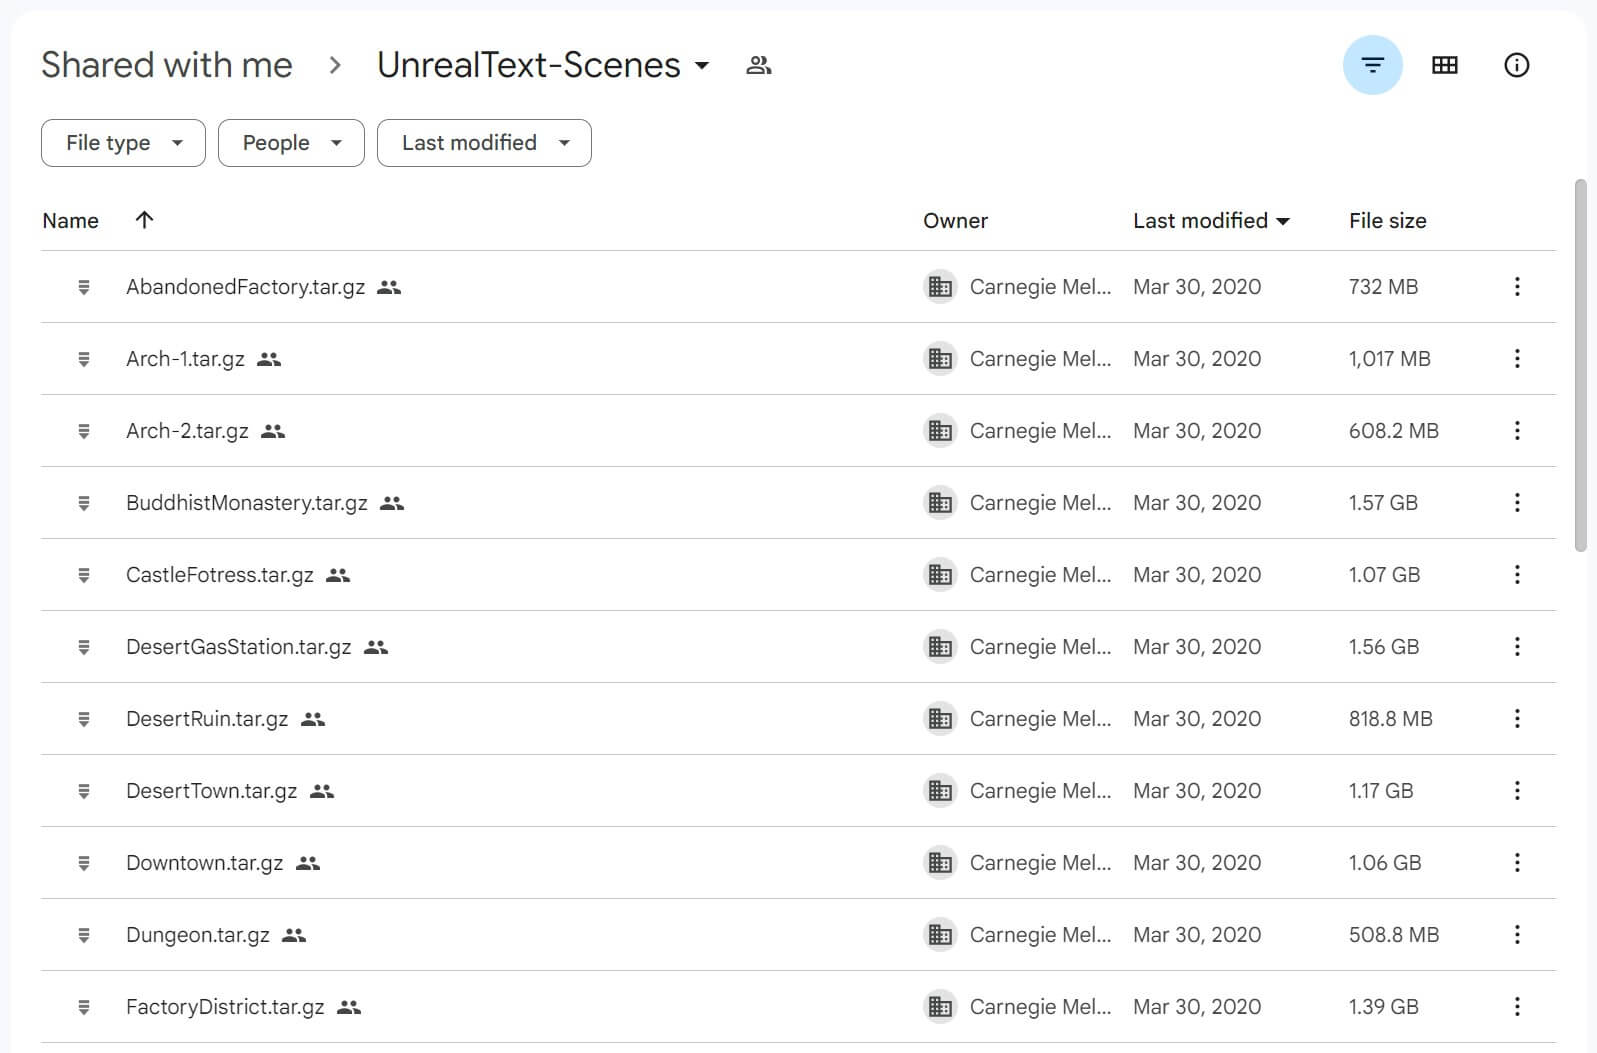This screenshot has width=1597, height=1053.
Task: Open more actions for Downtown.tar.gz
Action: (x=1517, y=863)
